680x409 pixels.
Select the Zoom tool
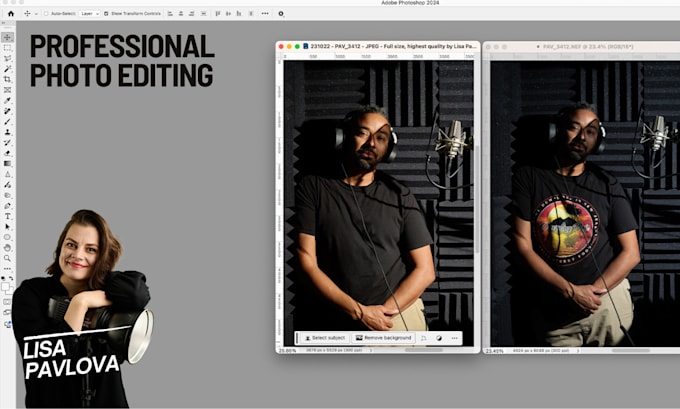(x=7, y=258)
